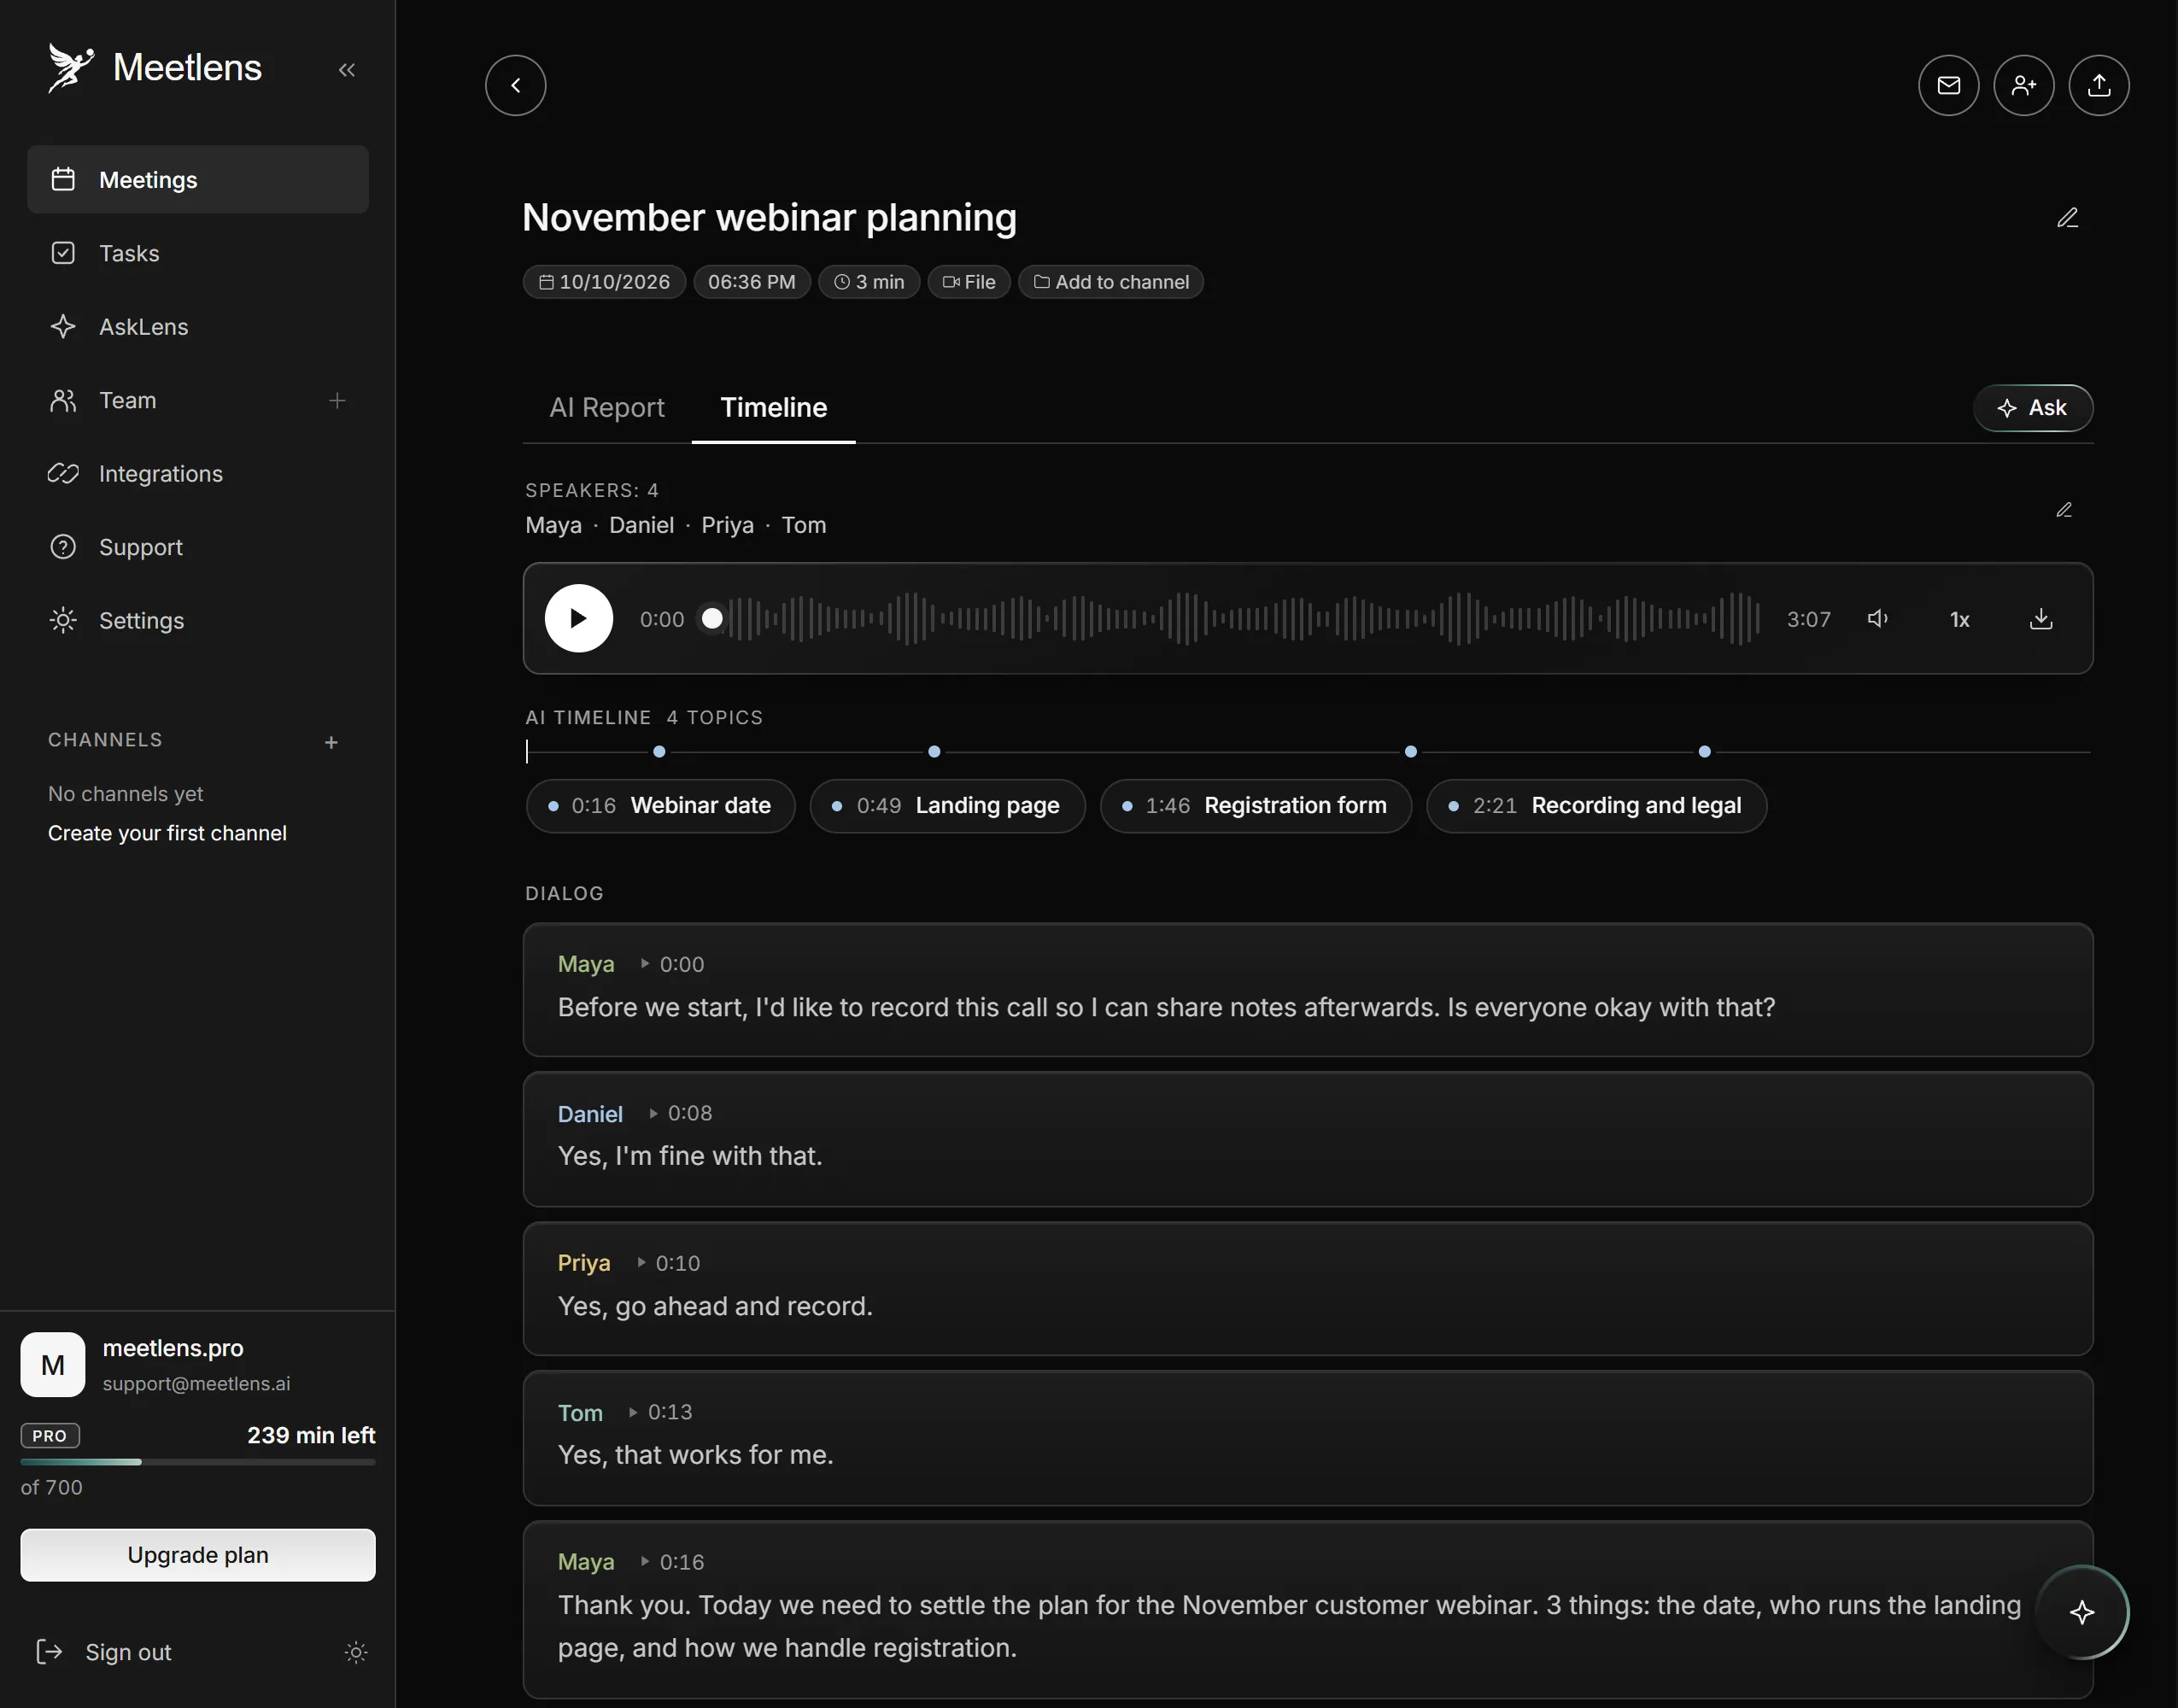Click the Upgrade plan button
Image resolution: width=2178 pixels, height=1708 pixels.
(198, 1554)
